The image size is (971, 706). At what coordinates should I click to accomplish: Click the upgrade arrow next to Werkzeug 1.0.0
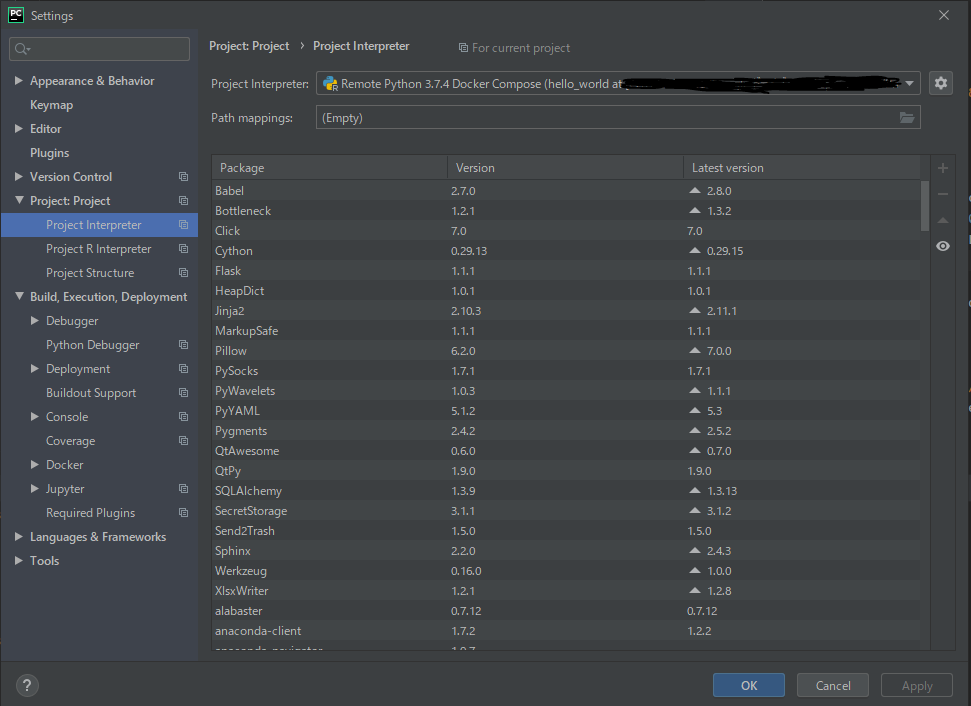pos(695,570)
